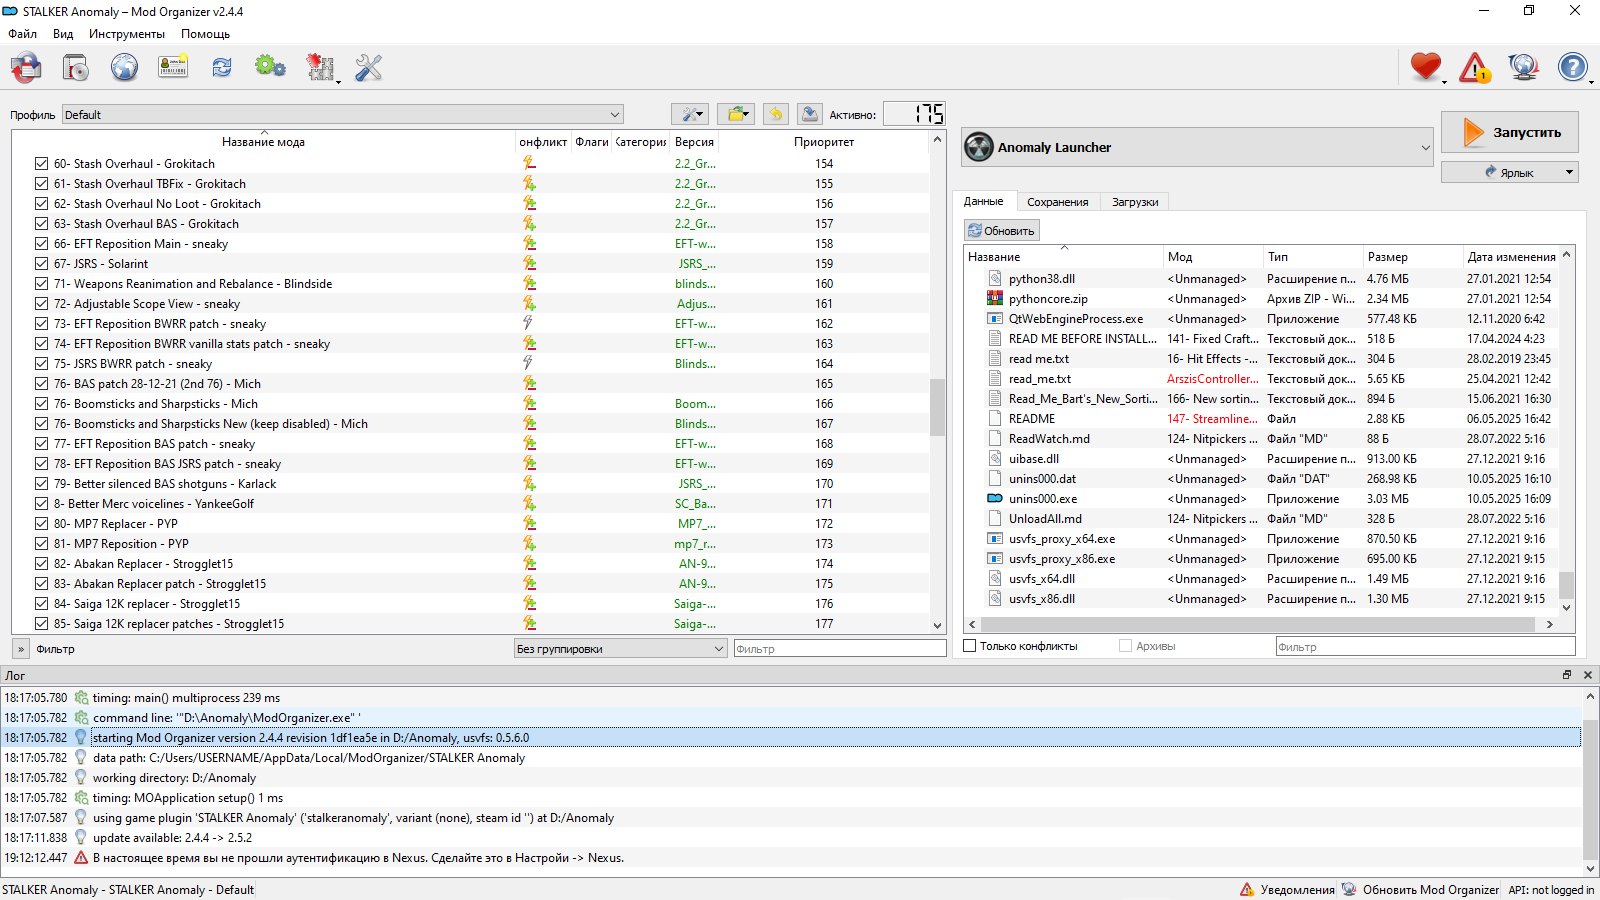Open the puzzle-piece tools plugin menu
This screenshot has height=900, width=1600.
[321, 68]
